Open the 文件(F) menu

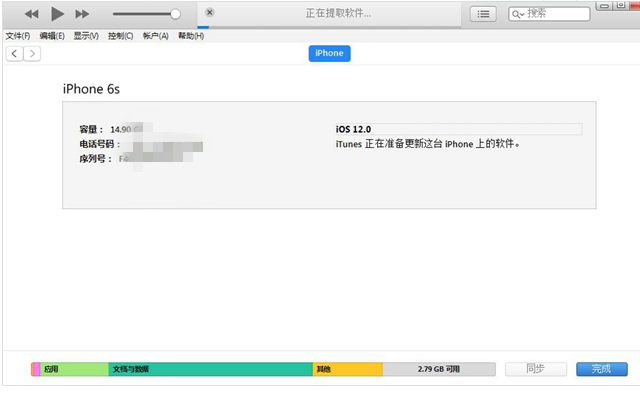pyautogui.click(x=18, y=36)
